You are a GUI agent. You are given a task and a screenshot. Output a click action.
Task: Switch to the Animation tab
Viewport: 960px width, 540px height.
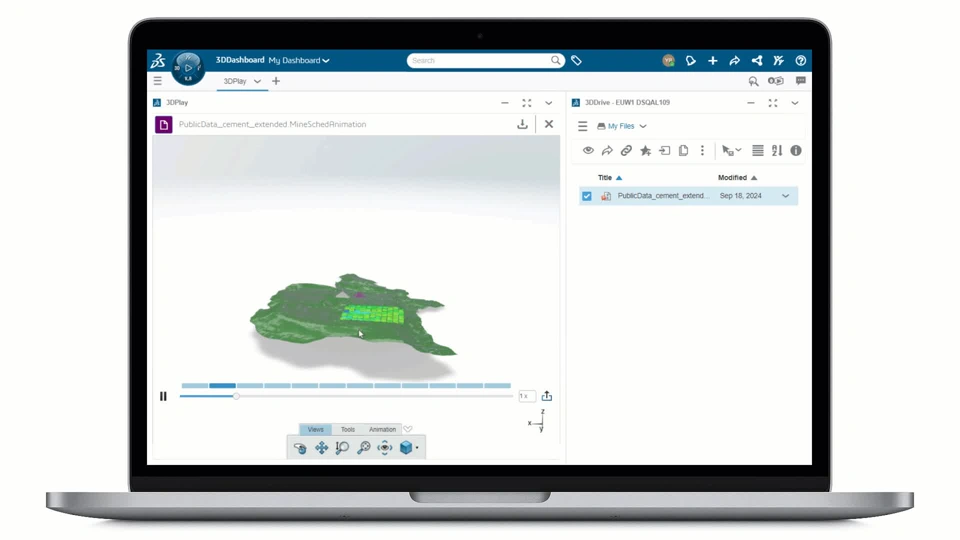click(x=382, y=429)
